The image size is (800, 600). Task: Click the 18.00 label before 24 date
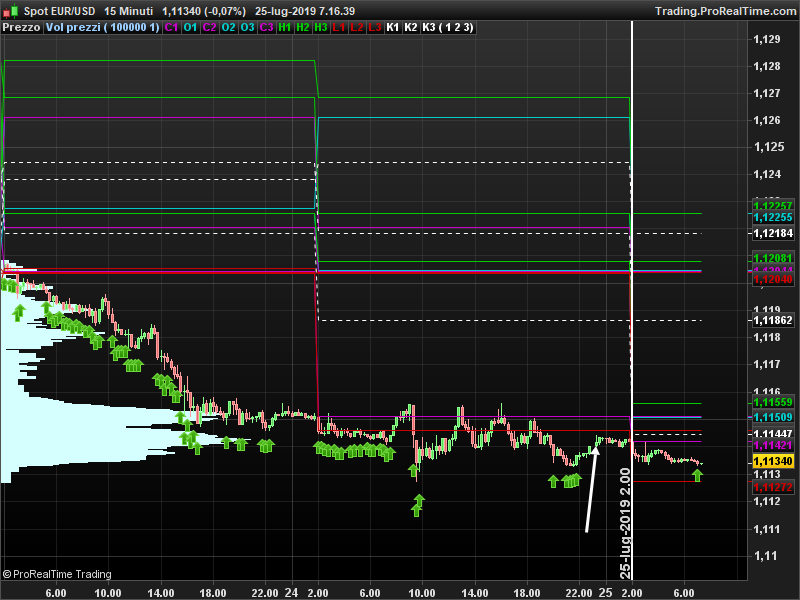(213, 593)
